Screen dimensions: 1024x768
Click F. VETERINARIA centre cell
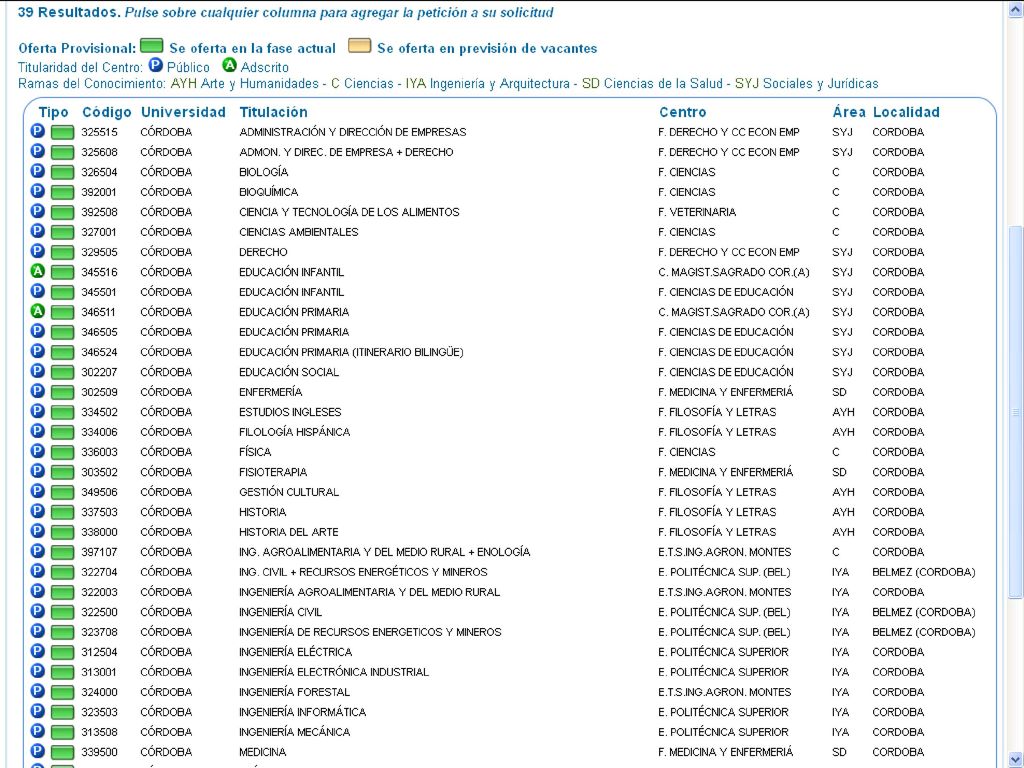pyautogui.click(x=697, y=212)
